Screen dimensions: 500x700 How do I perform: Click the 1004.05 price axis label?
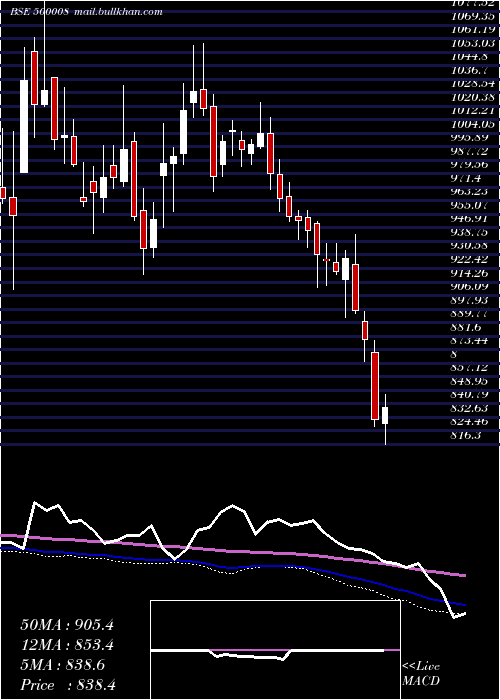[x=474, y=125]
